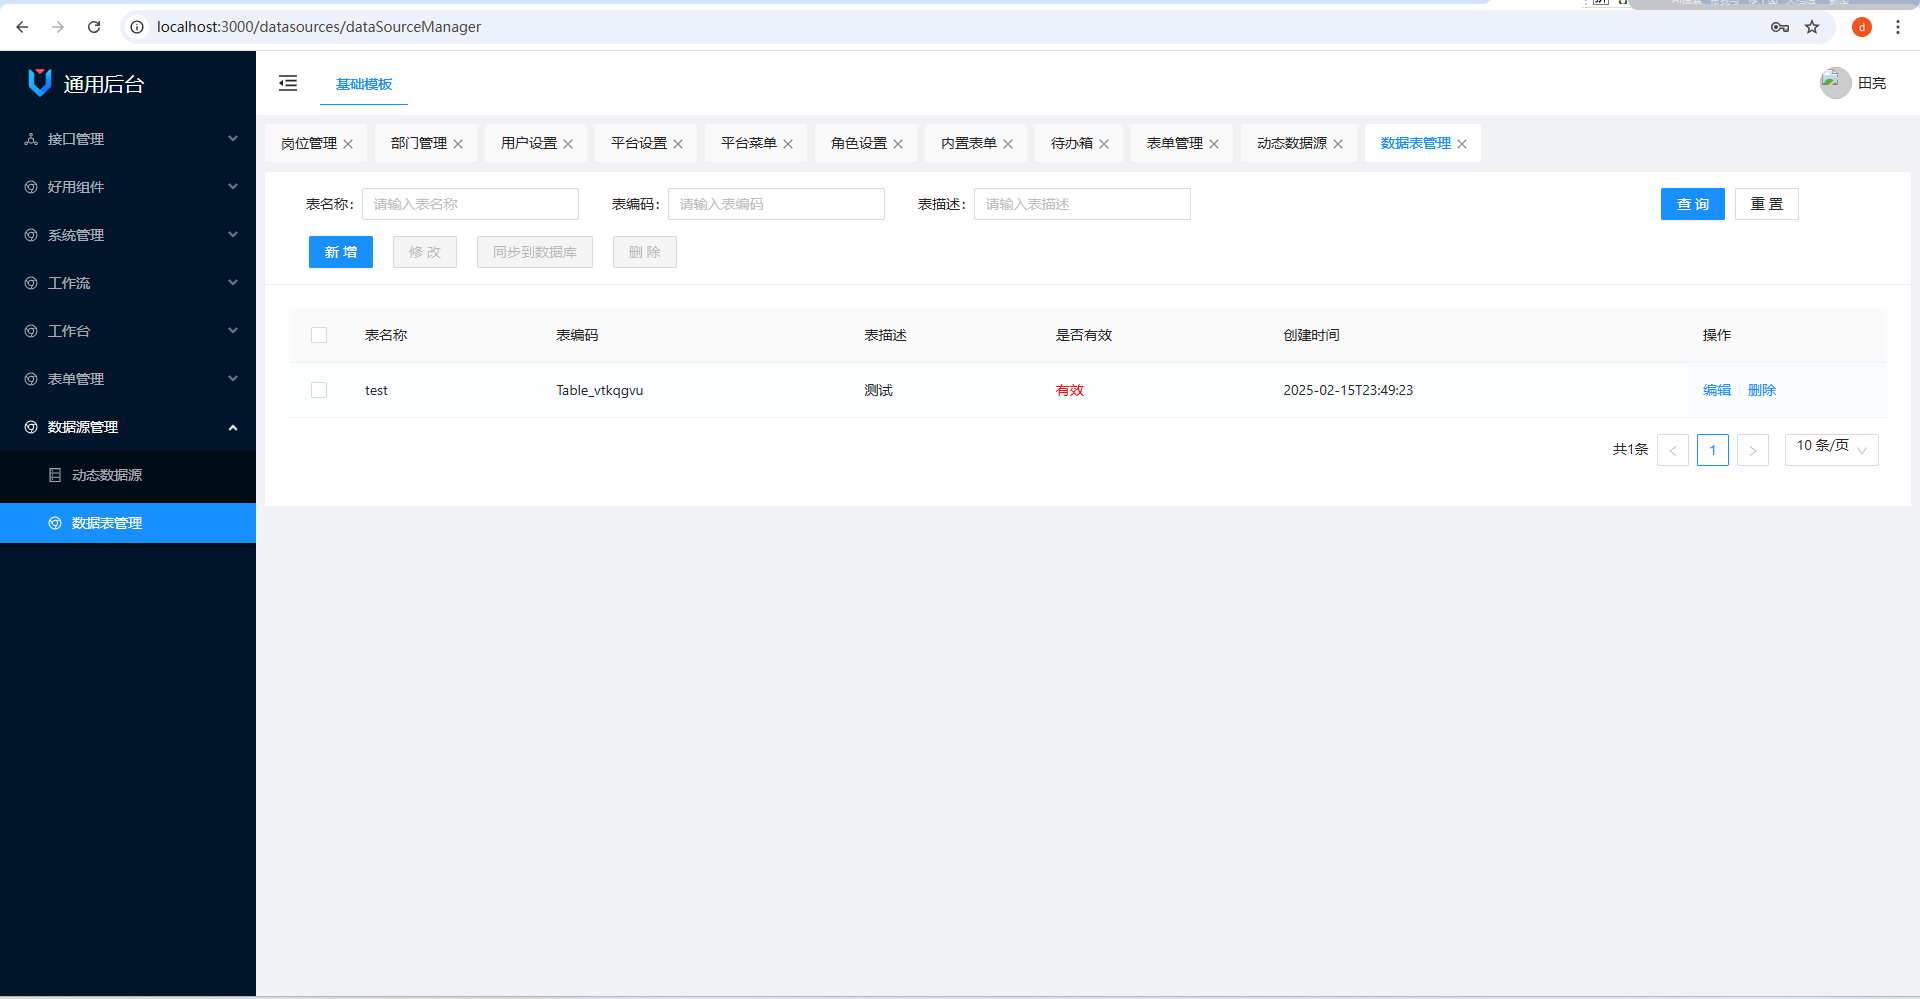Click the 编辑 link on the test row

click(1716, 390)
